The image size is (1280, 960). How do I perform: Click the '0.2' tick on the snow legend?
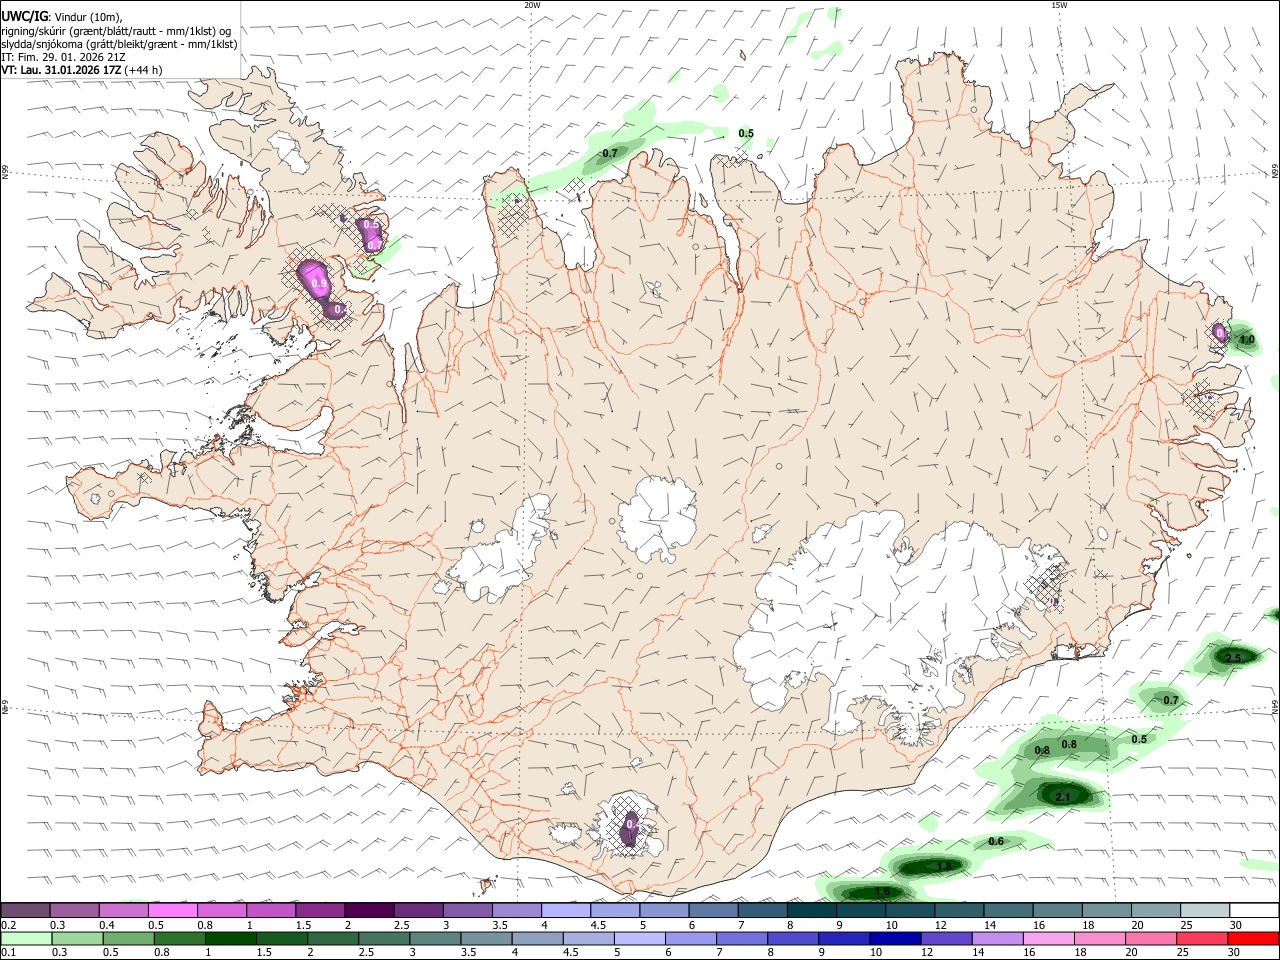(x=8, y=925)
